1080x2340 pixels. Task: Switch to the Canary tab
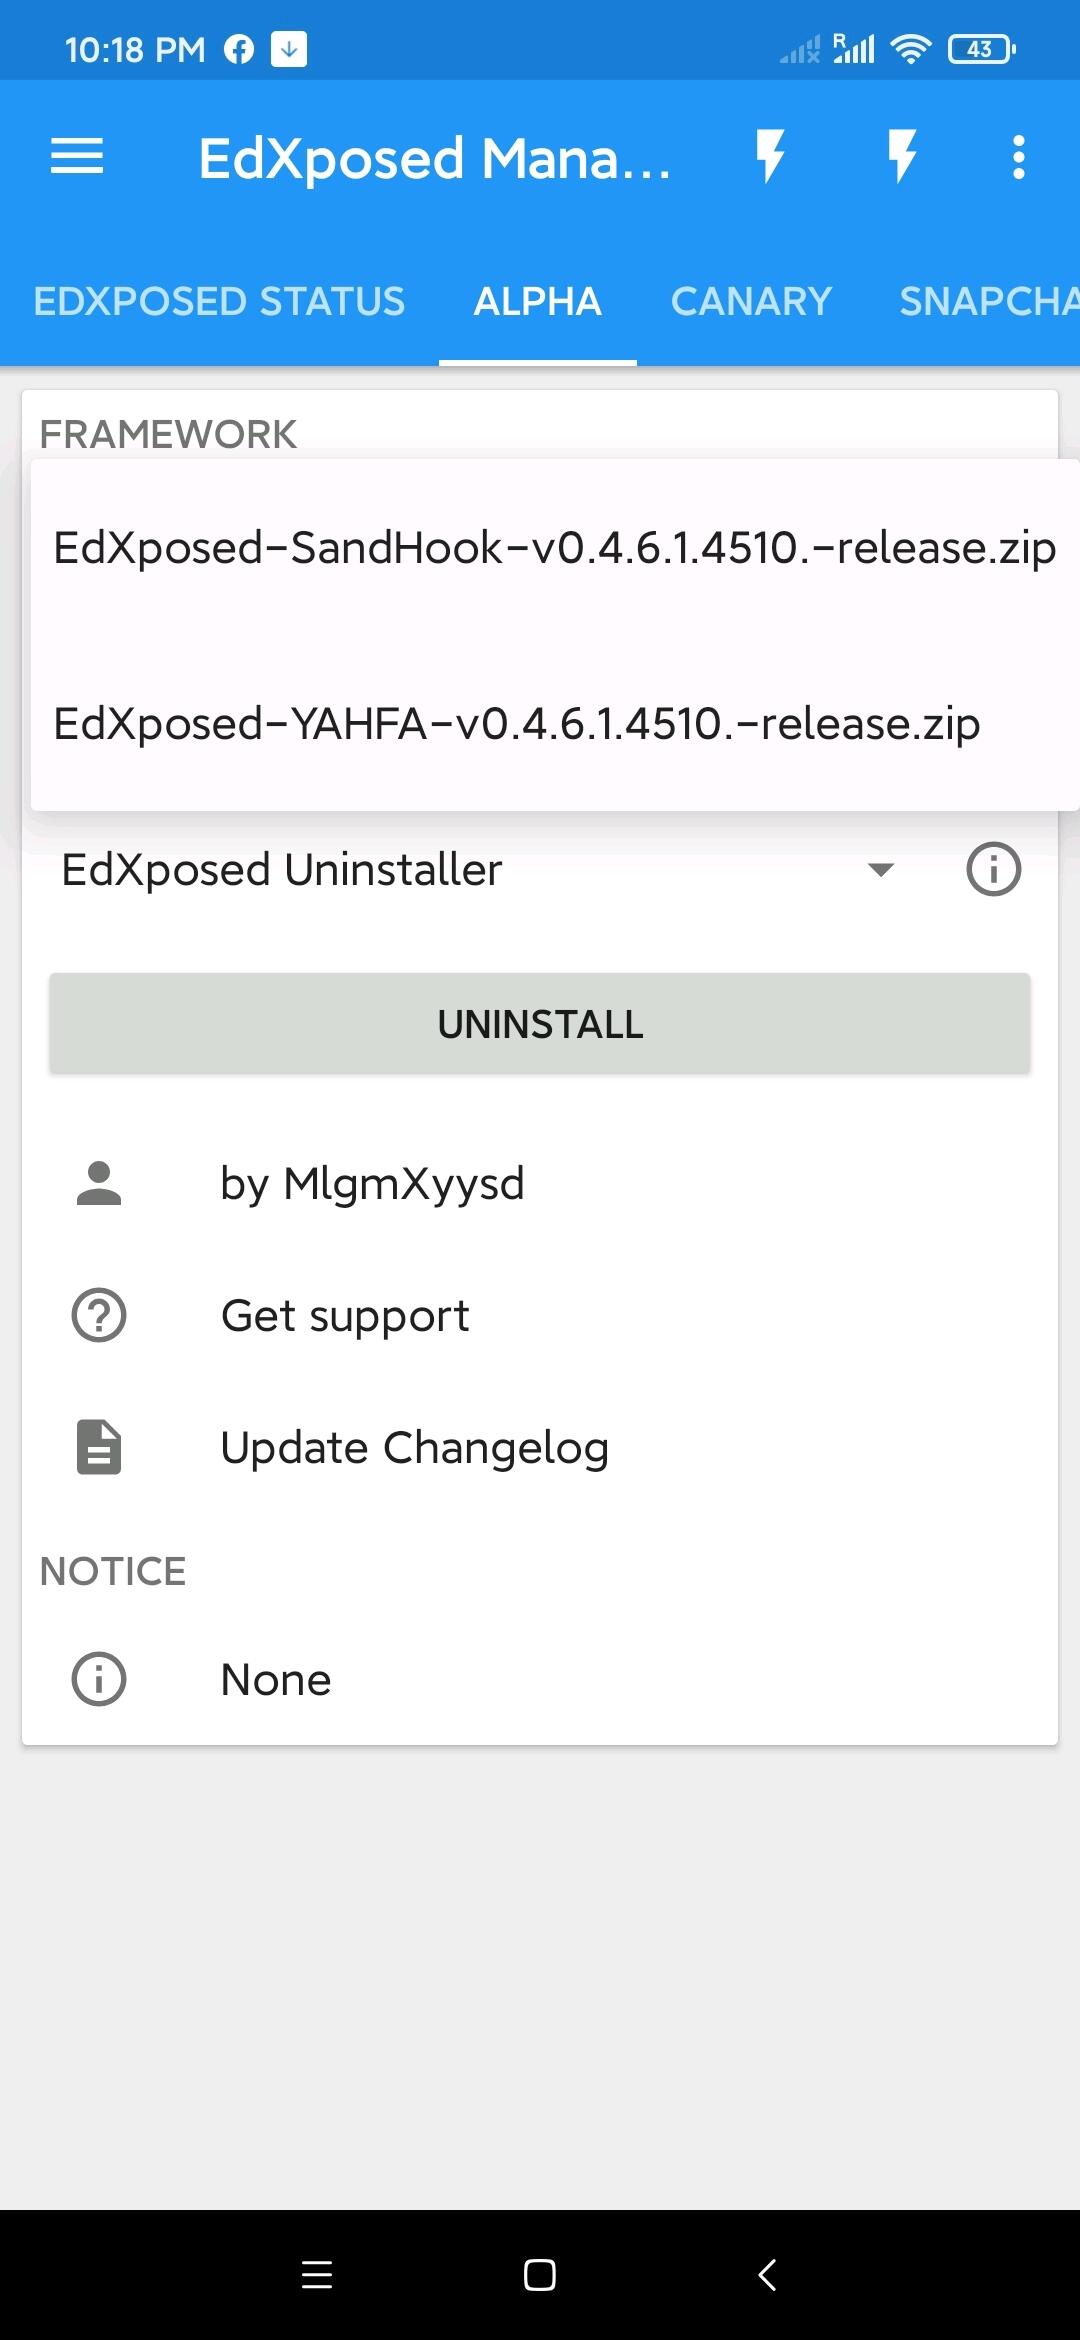[751, 301]
